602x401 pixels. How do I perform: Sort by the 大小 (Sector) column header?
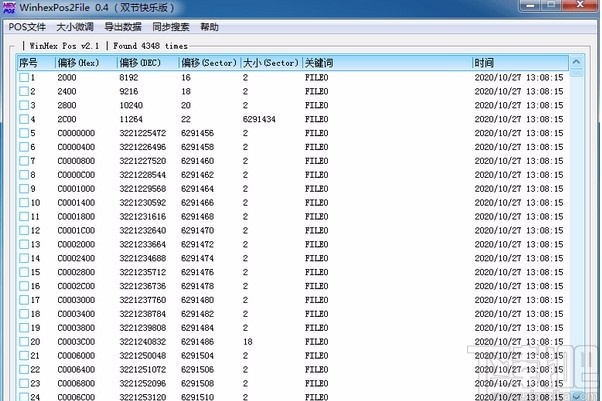point(271,63)
